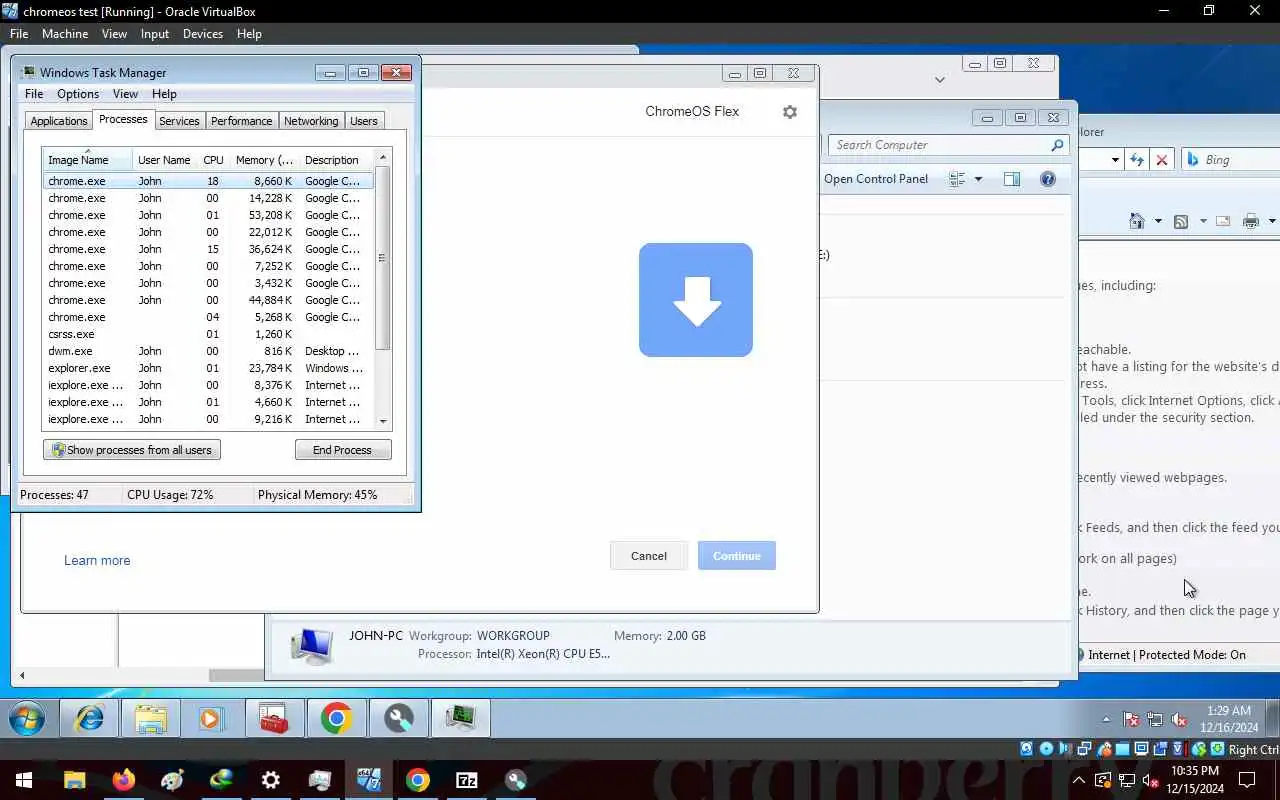The width and height of the screenshot is (1280, 800).
Task: Click Show processes from all users
Action: pyautogui.click(x=131, y=450)
